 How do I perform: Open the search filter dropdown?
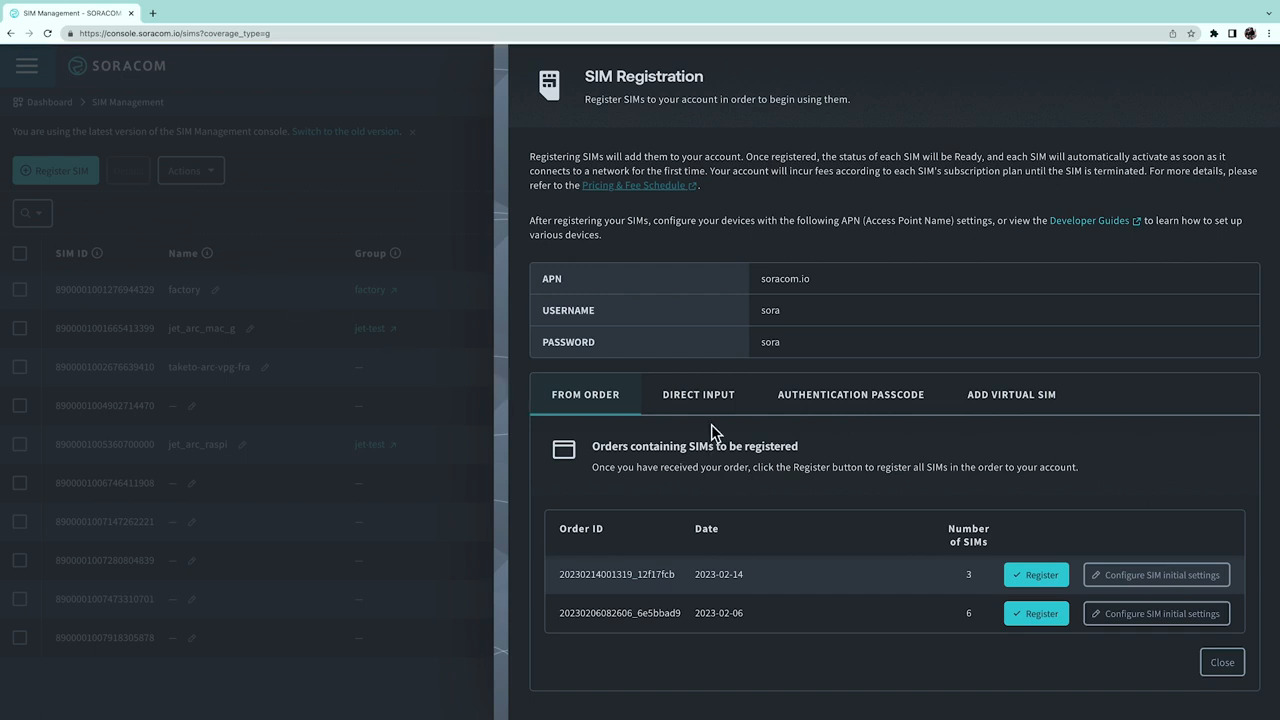[32, 213]
